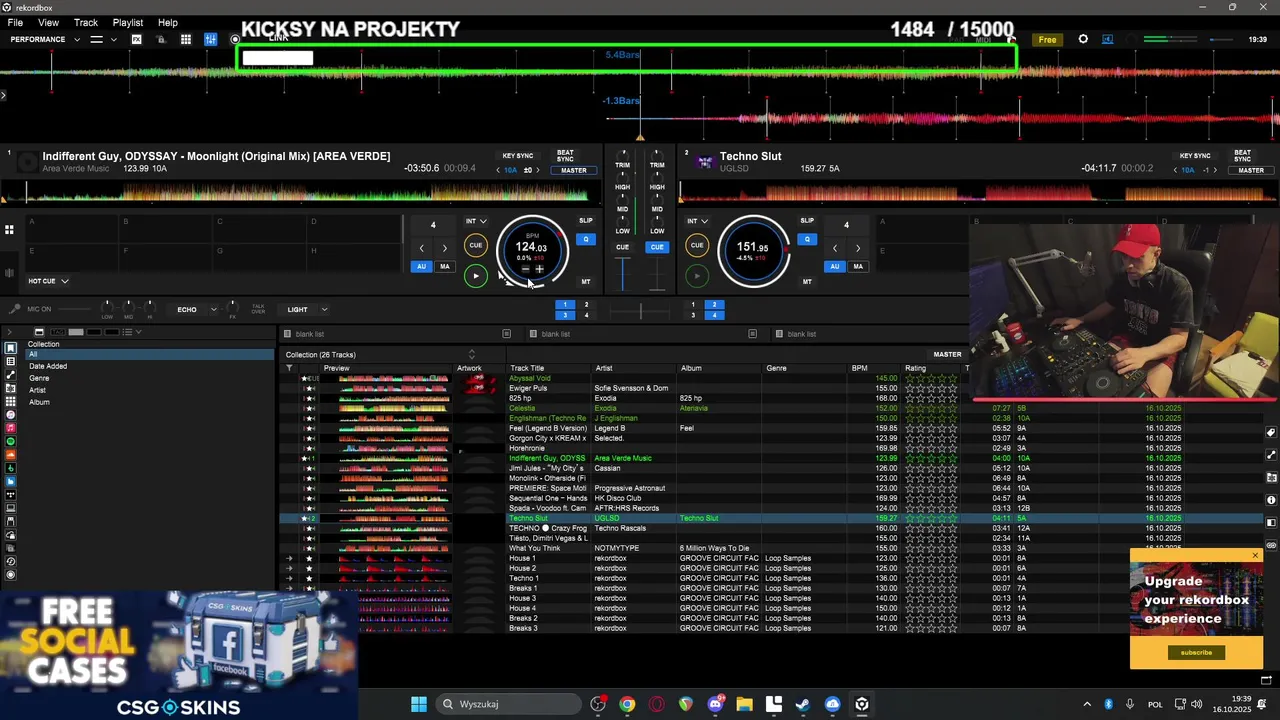This screenshot has height=720, width=1280.
Task: Toggle MIC ON microphone icon
Action: click(13, 310)
